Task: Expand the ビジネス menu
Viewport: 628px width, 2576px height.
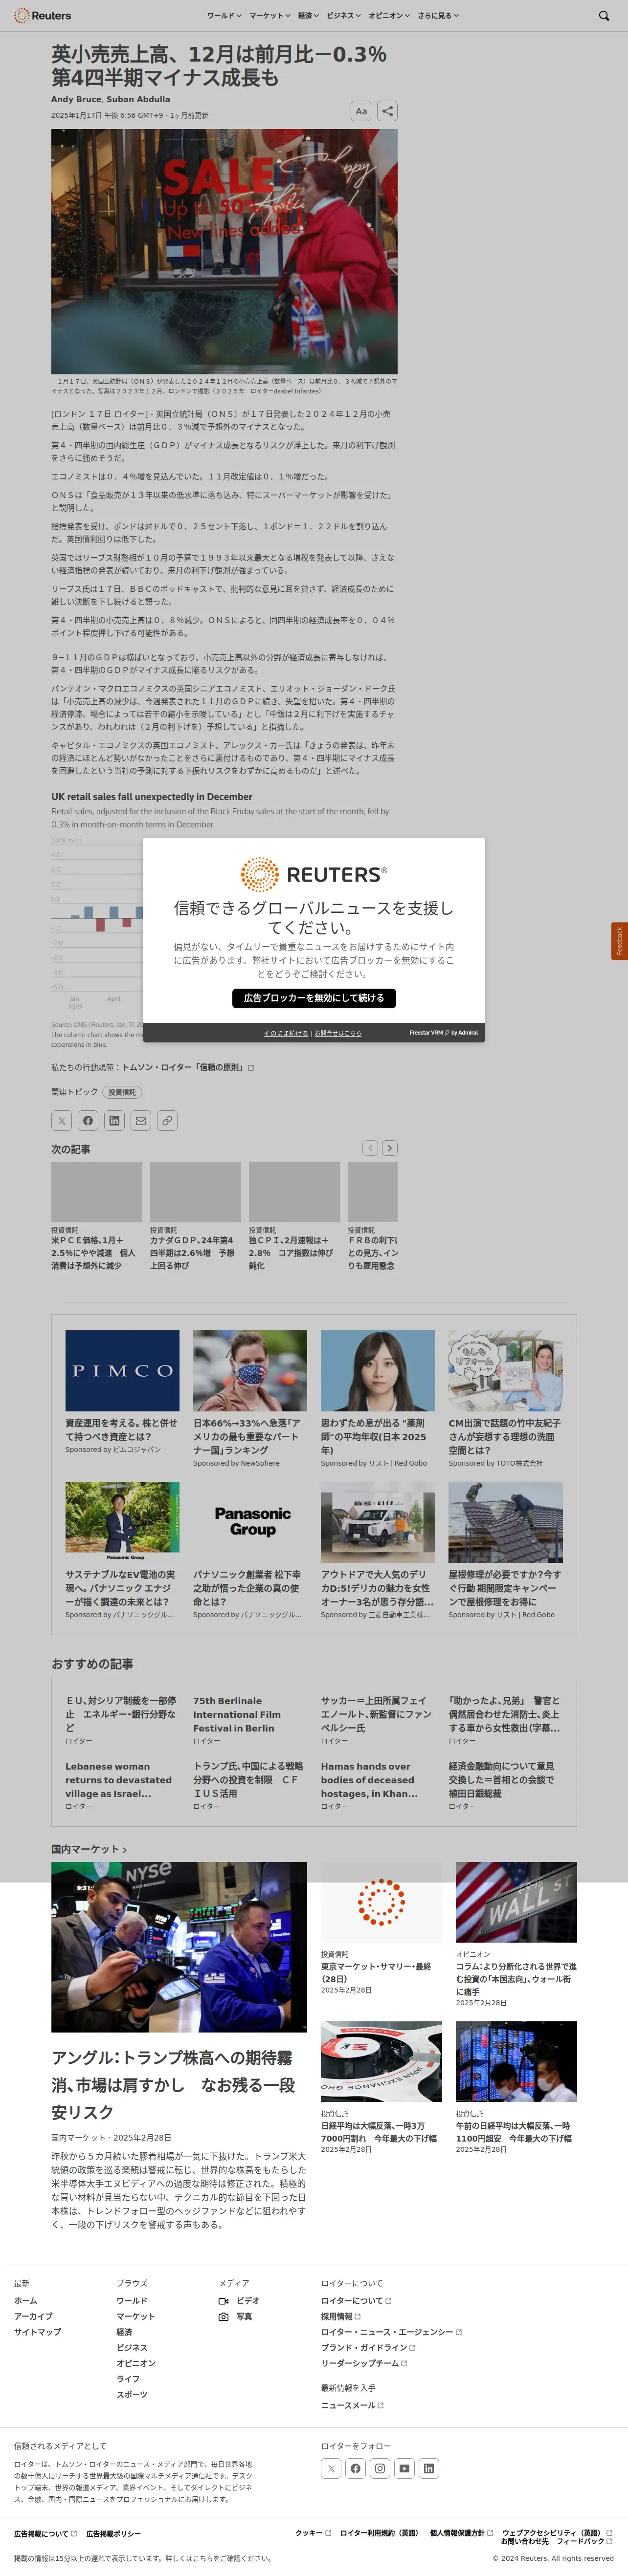Action: tap(343, 16)
